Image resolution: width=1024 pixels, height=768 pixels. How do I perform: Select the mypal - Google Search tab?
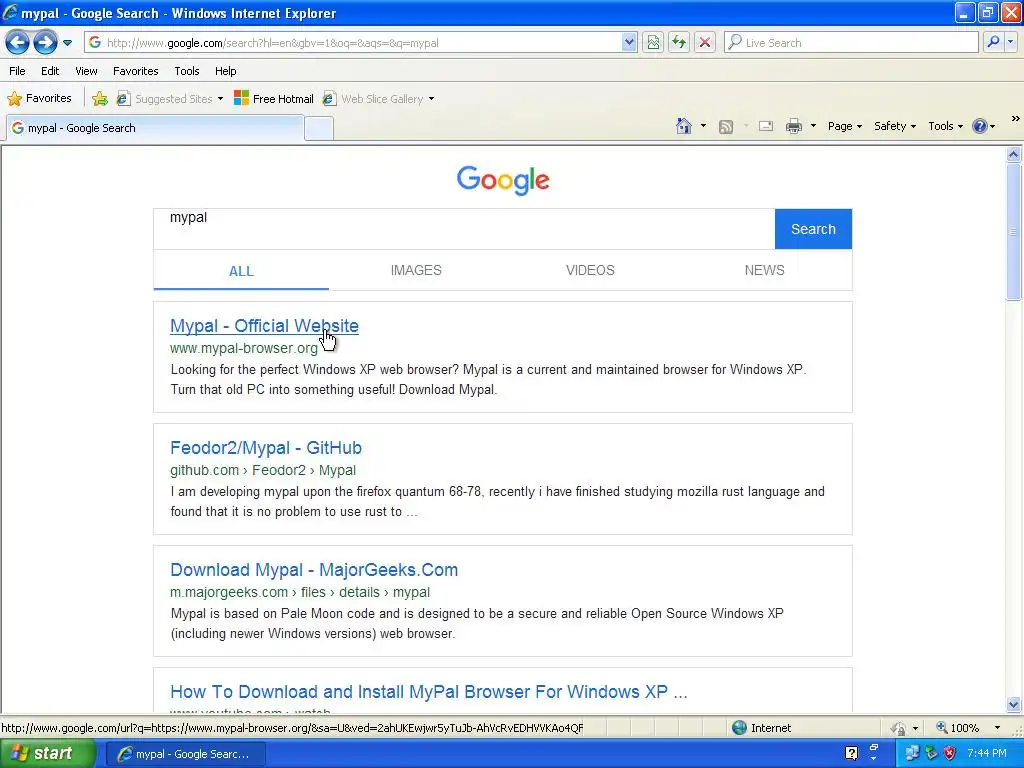pos(155,128)
